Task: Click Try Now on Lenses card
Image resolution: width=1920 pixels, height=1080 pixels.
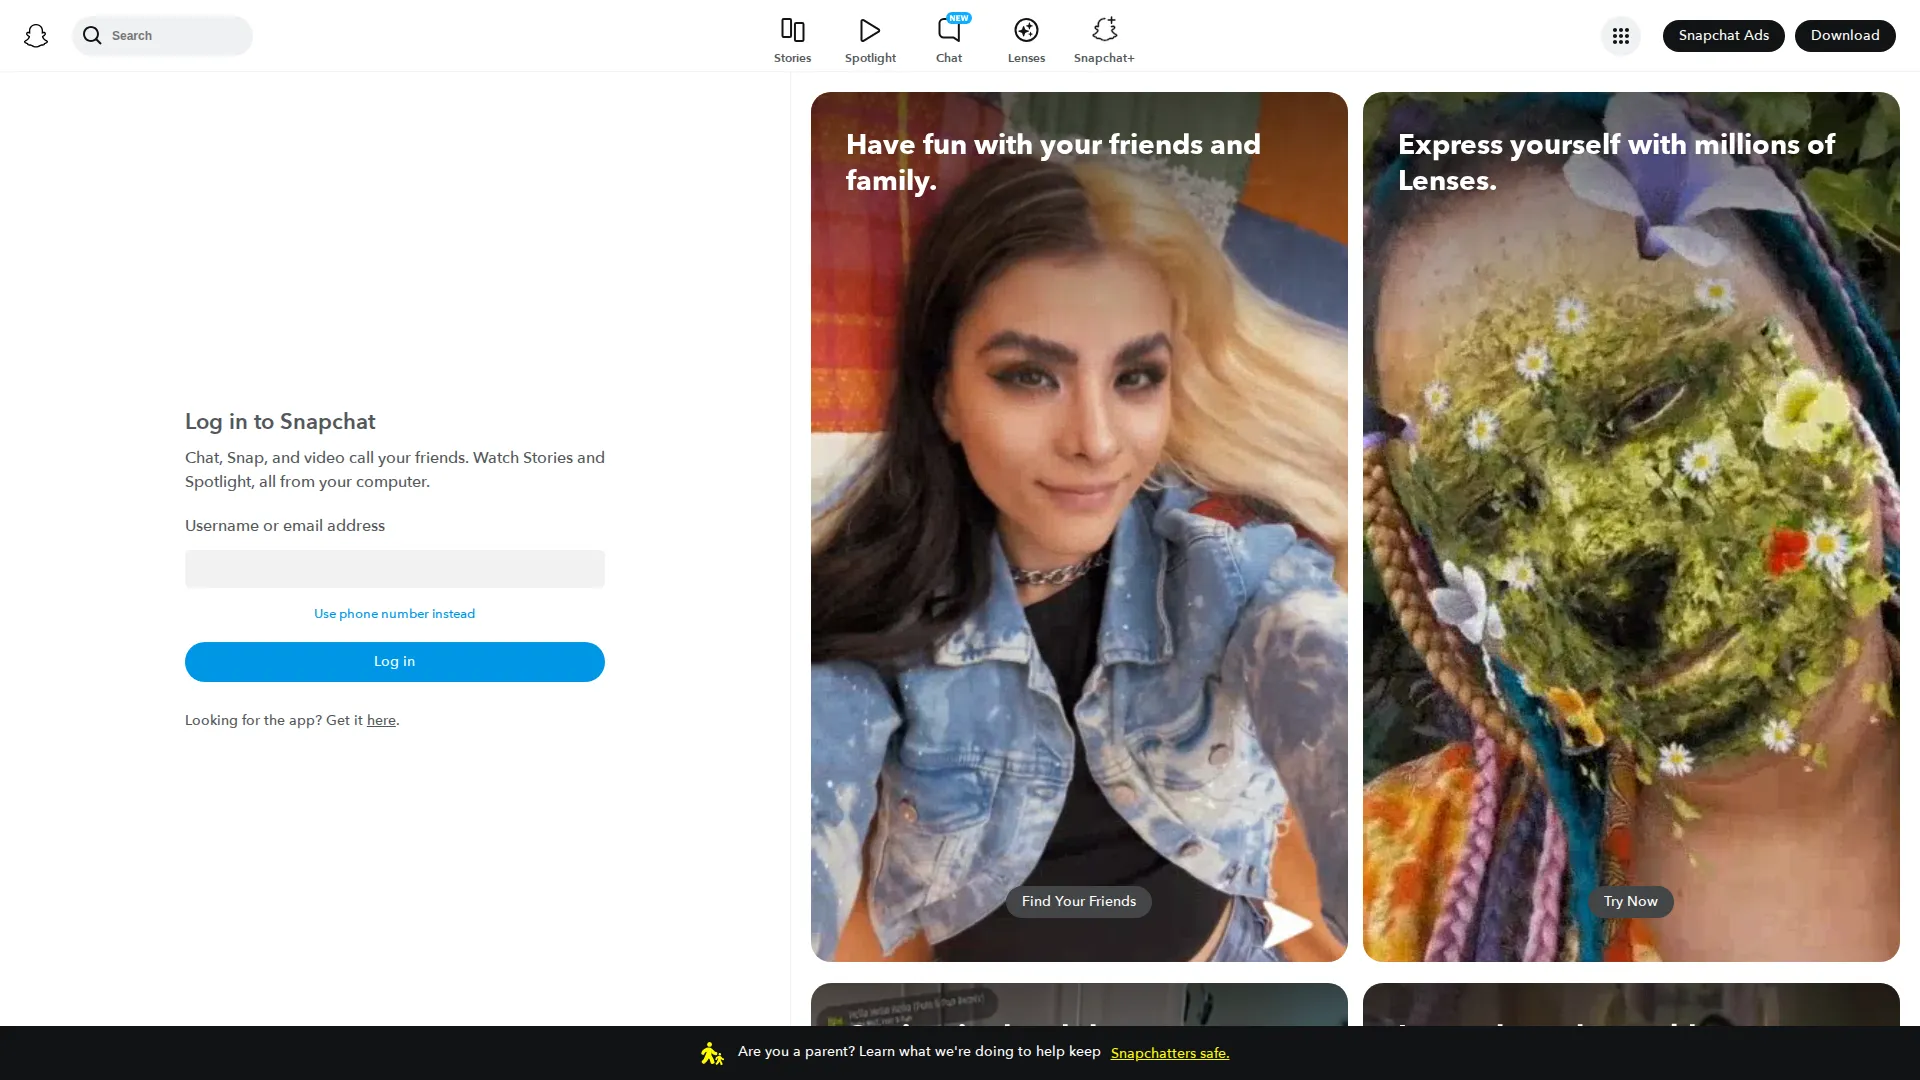Action: 1630,901
